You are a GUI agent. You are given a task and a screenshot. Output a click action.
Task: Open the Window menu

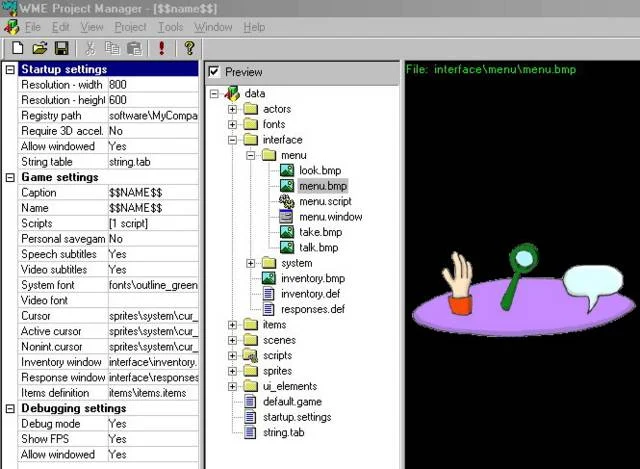tap(213, 27)
